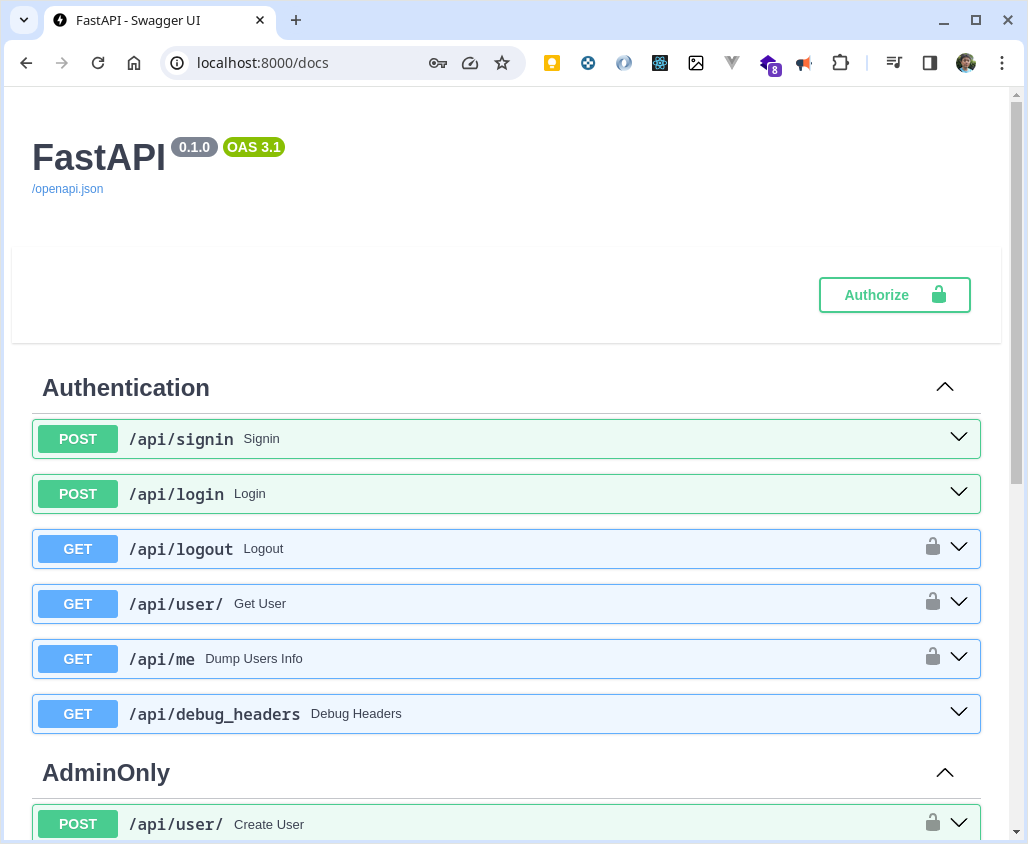Expand the GET /api/logout endpoint

959,547
